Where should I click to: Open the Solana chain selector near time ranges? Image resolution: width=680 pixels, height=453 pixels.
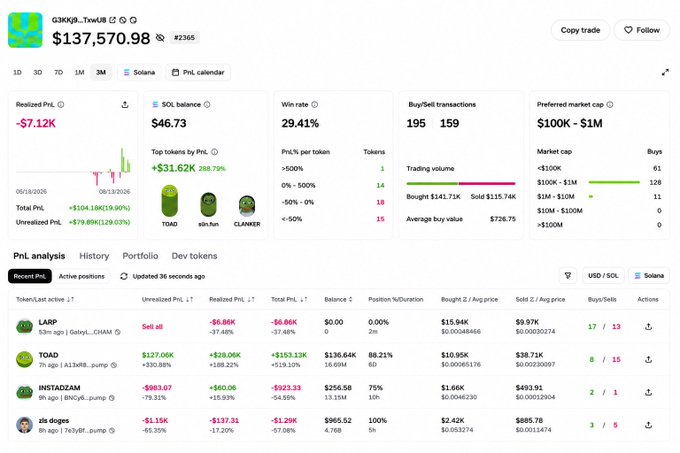139,72
